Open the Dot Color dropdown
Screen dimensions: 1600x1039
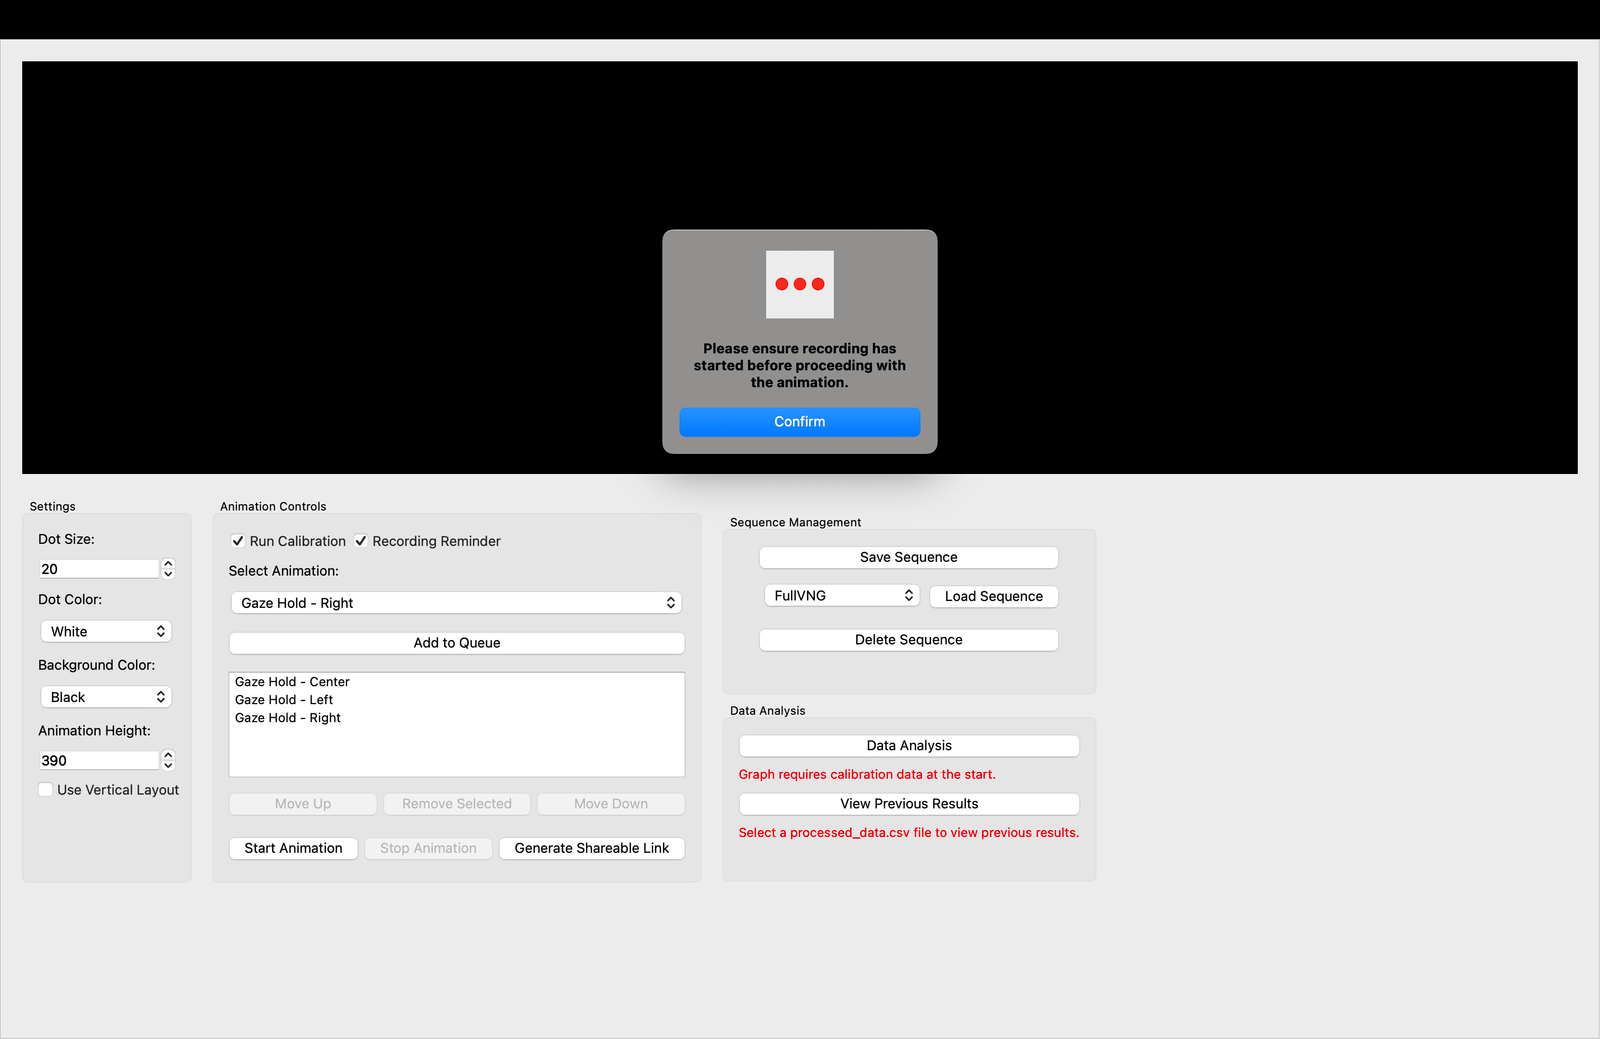click(x=106, y=631)
